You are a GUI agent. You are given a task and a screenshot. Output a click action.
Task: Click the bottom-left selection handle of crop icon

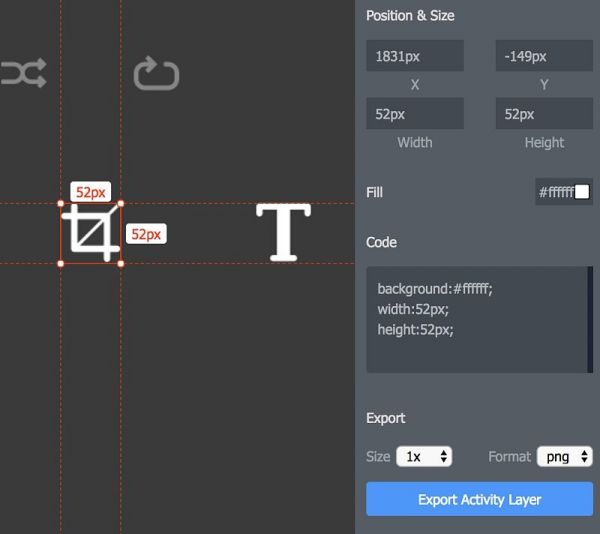coord(61,264)
